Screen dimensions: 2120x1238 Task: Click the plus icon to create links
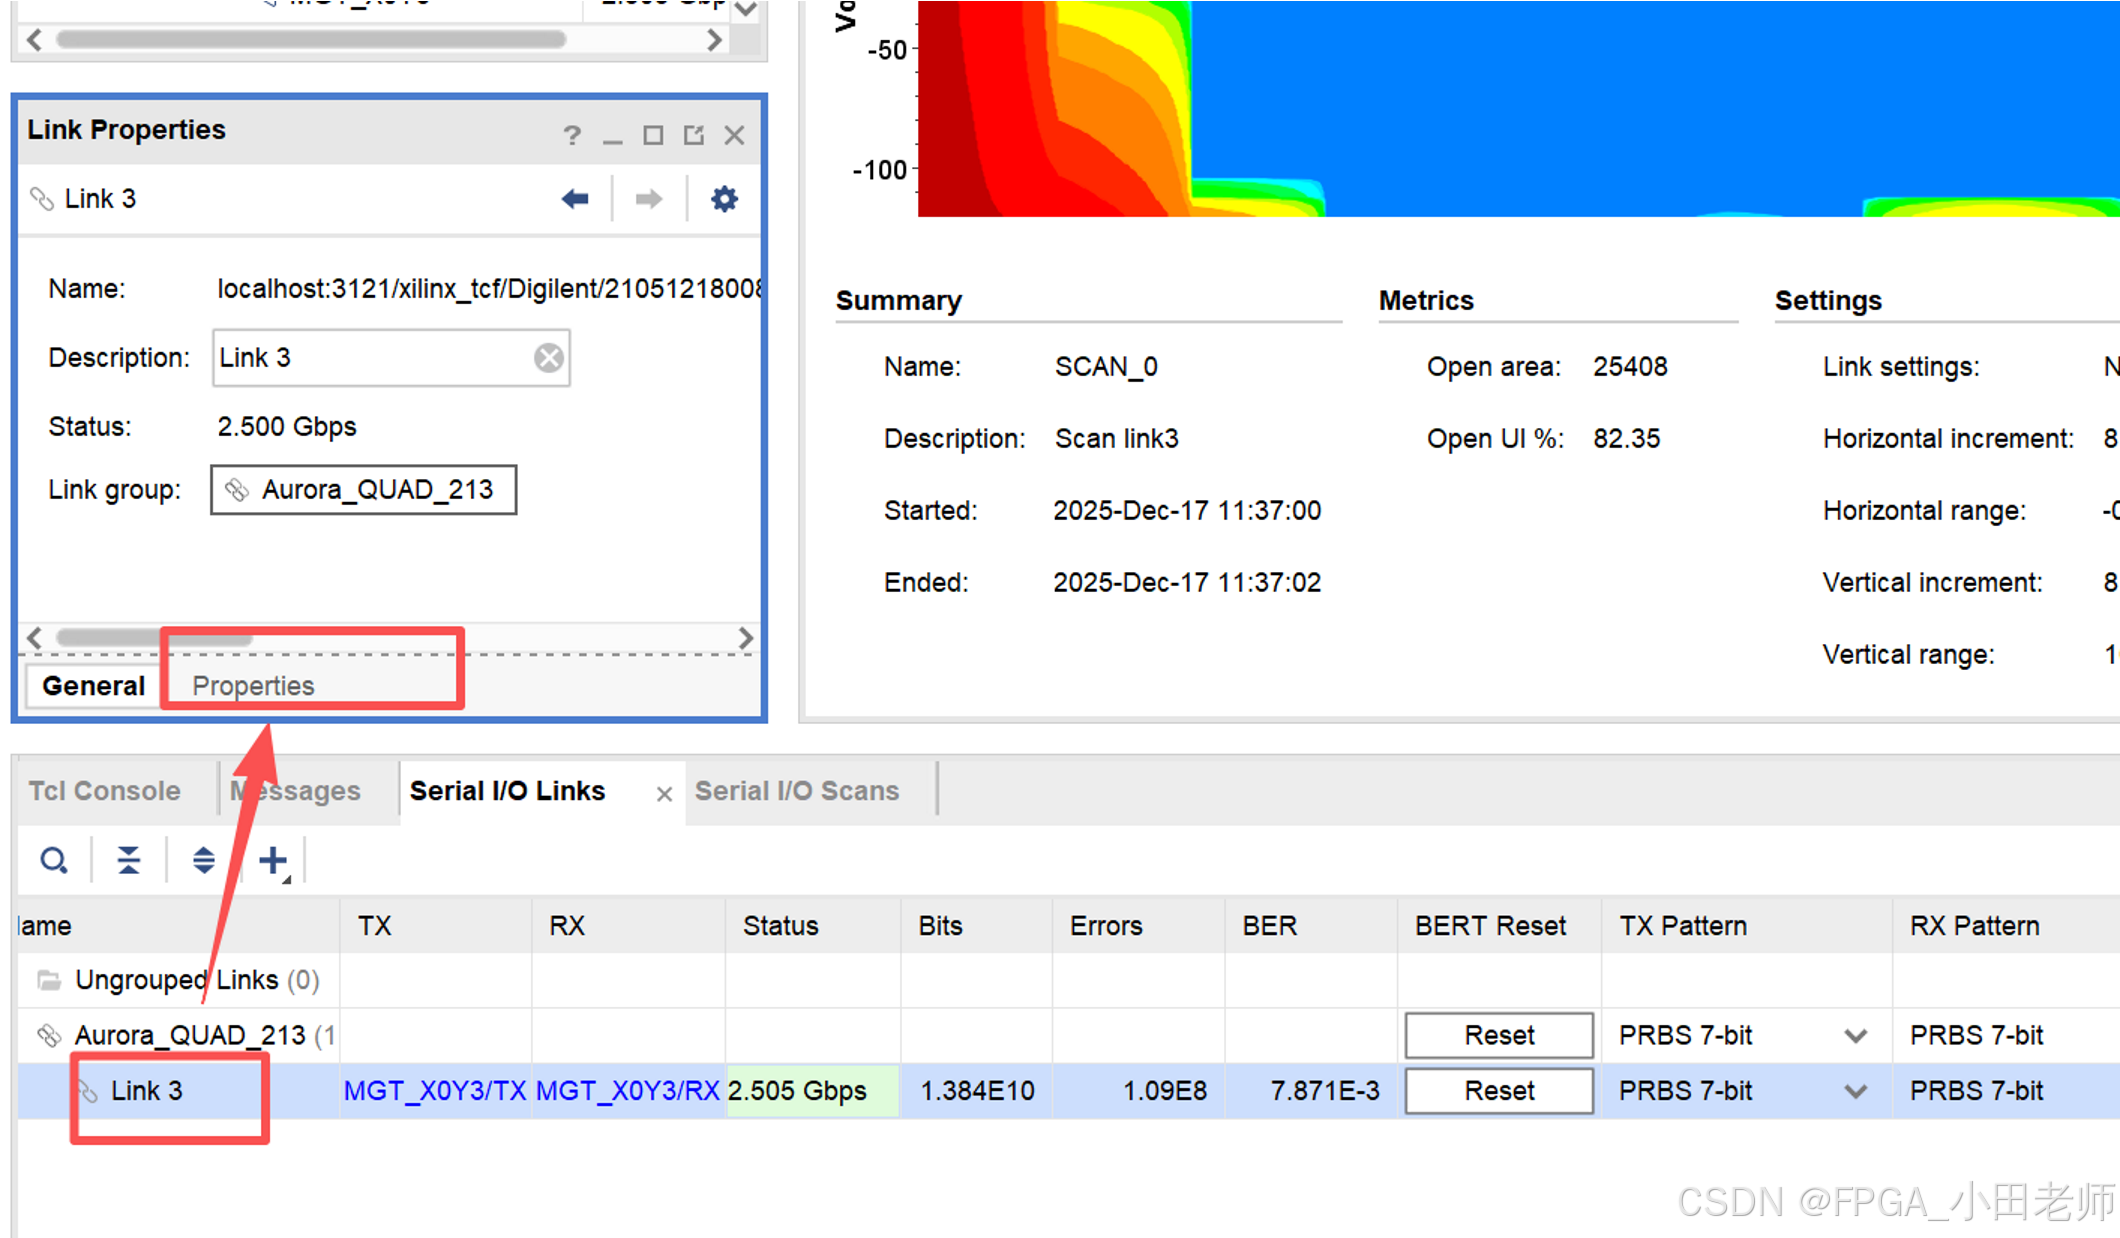click(273, 860)
